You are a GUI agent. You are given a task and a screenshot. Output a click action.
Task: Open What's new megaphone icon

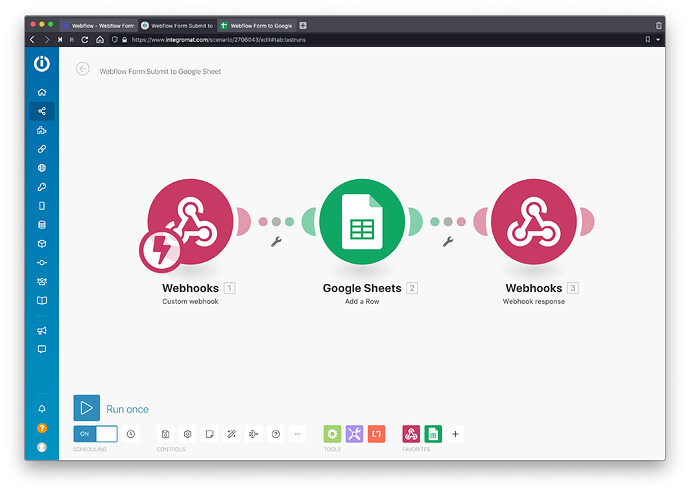click(x=42, y=331)
